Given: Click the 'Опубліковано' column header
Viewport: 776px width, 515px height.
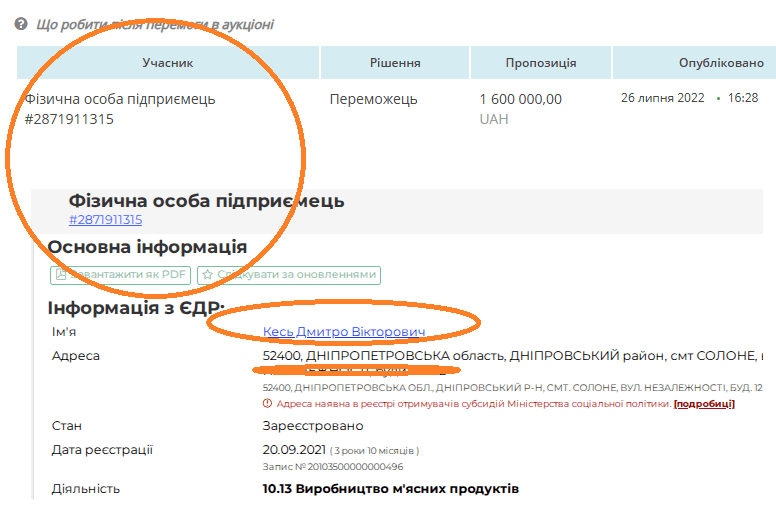Looking at the screenshot, I should pos(720,63).
